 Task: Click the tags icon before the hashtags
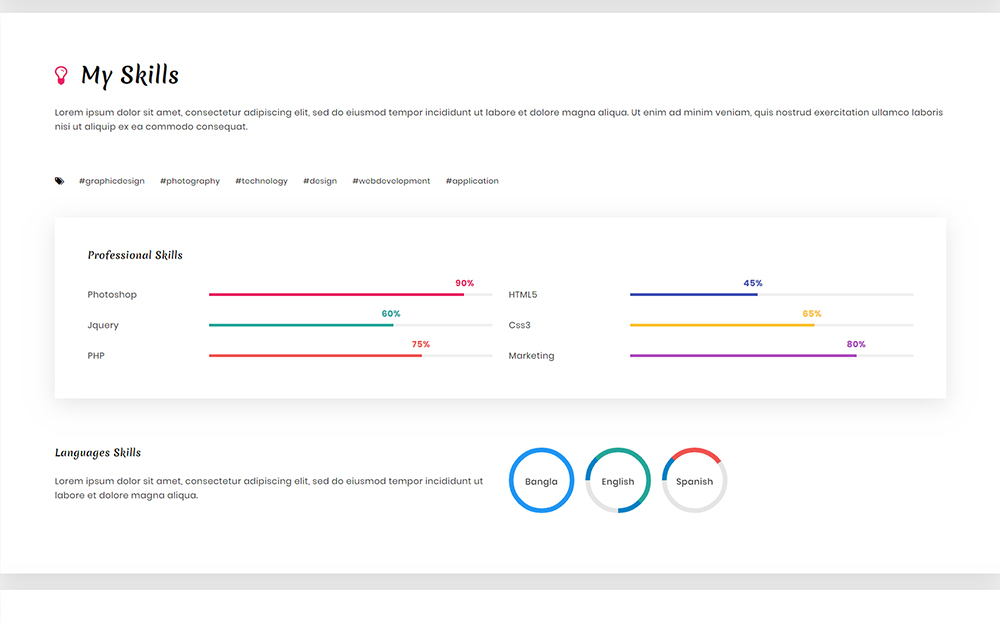(x=60, y=181)
